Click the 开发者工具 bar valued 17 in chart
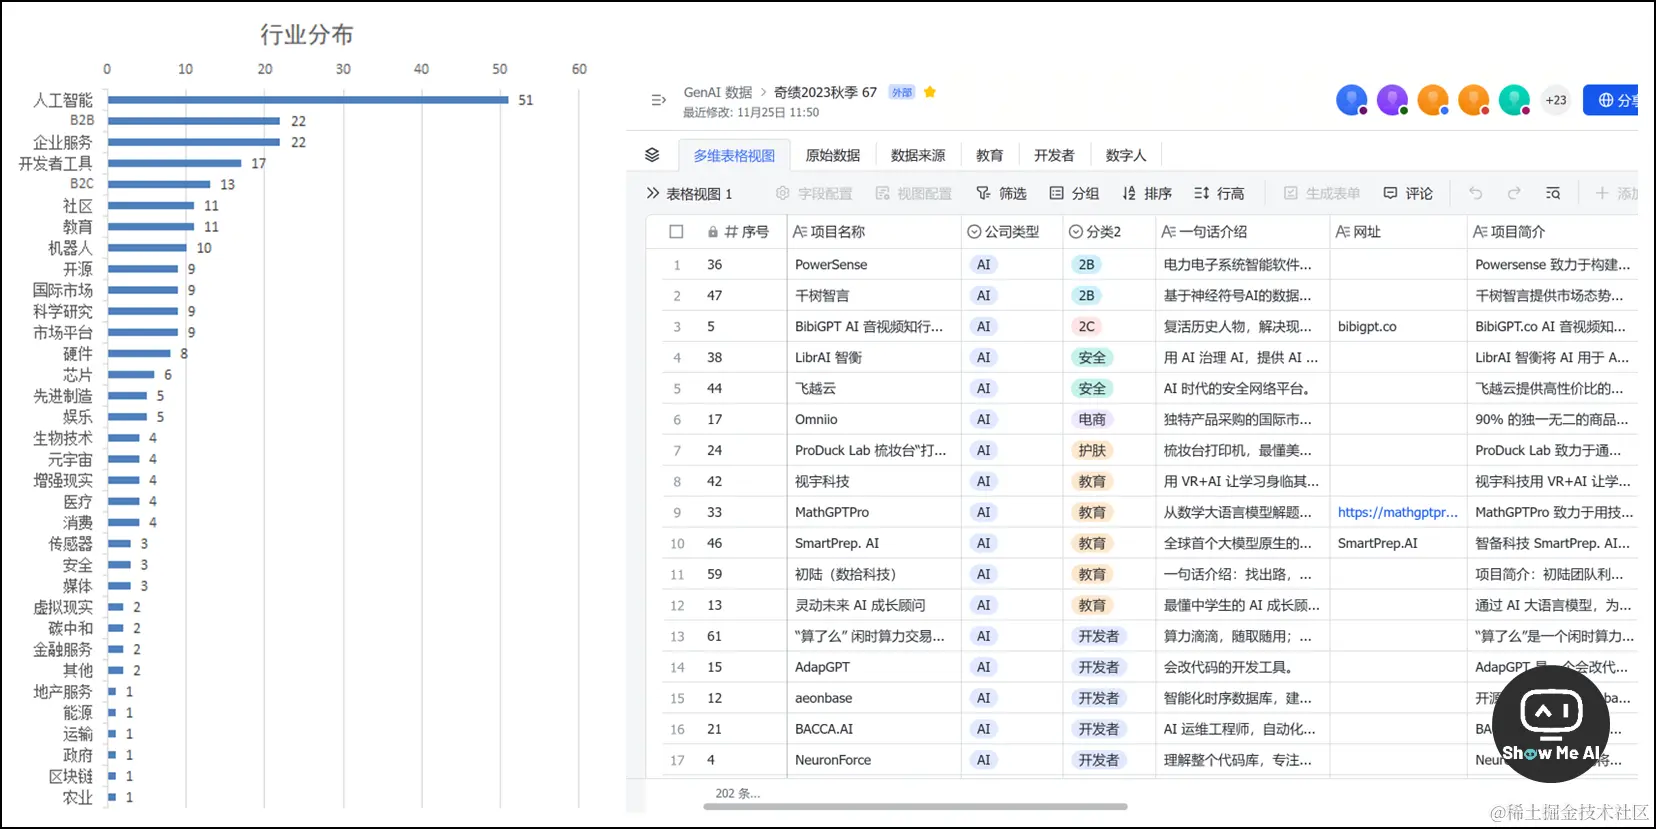The height and width of the screenshot is (829, 1656). click(175, 163)
